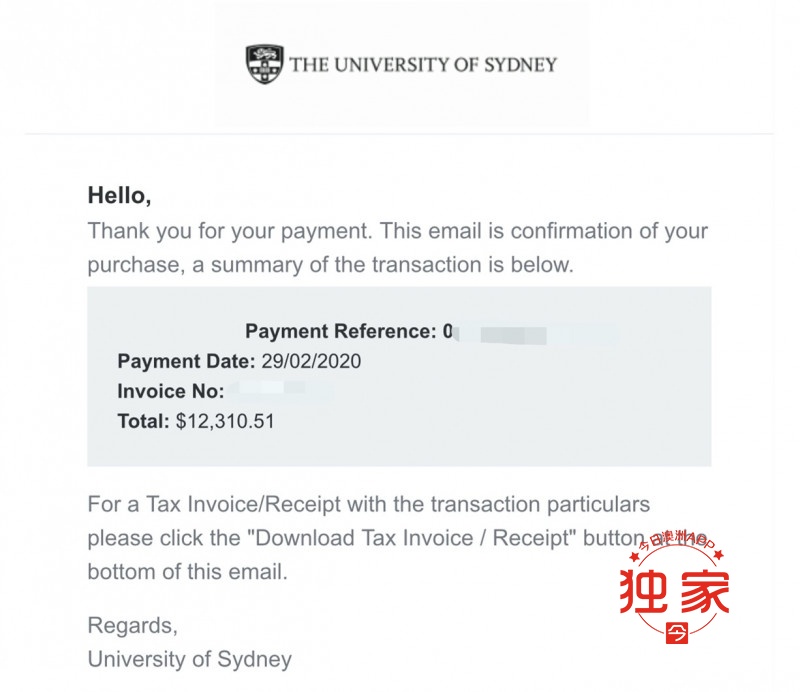The width and height of the screenshot is (800, 692).
Task: Click the Total label
Action: click(143, 422)
